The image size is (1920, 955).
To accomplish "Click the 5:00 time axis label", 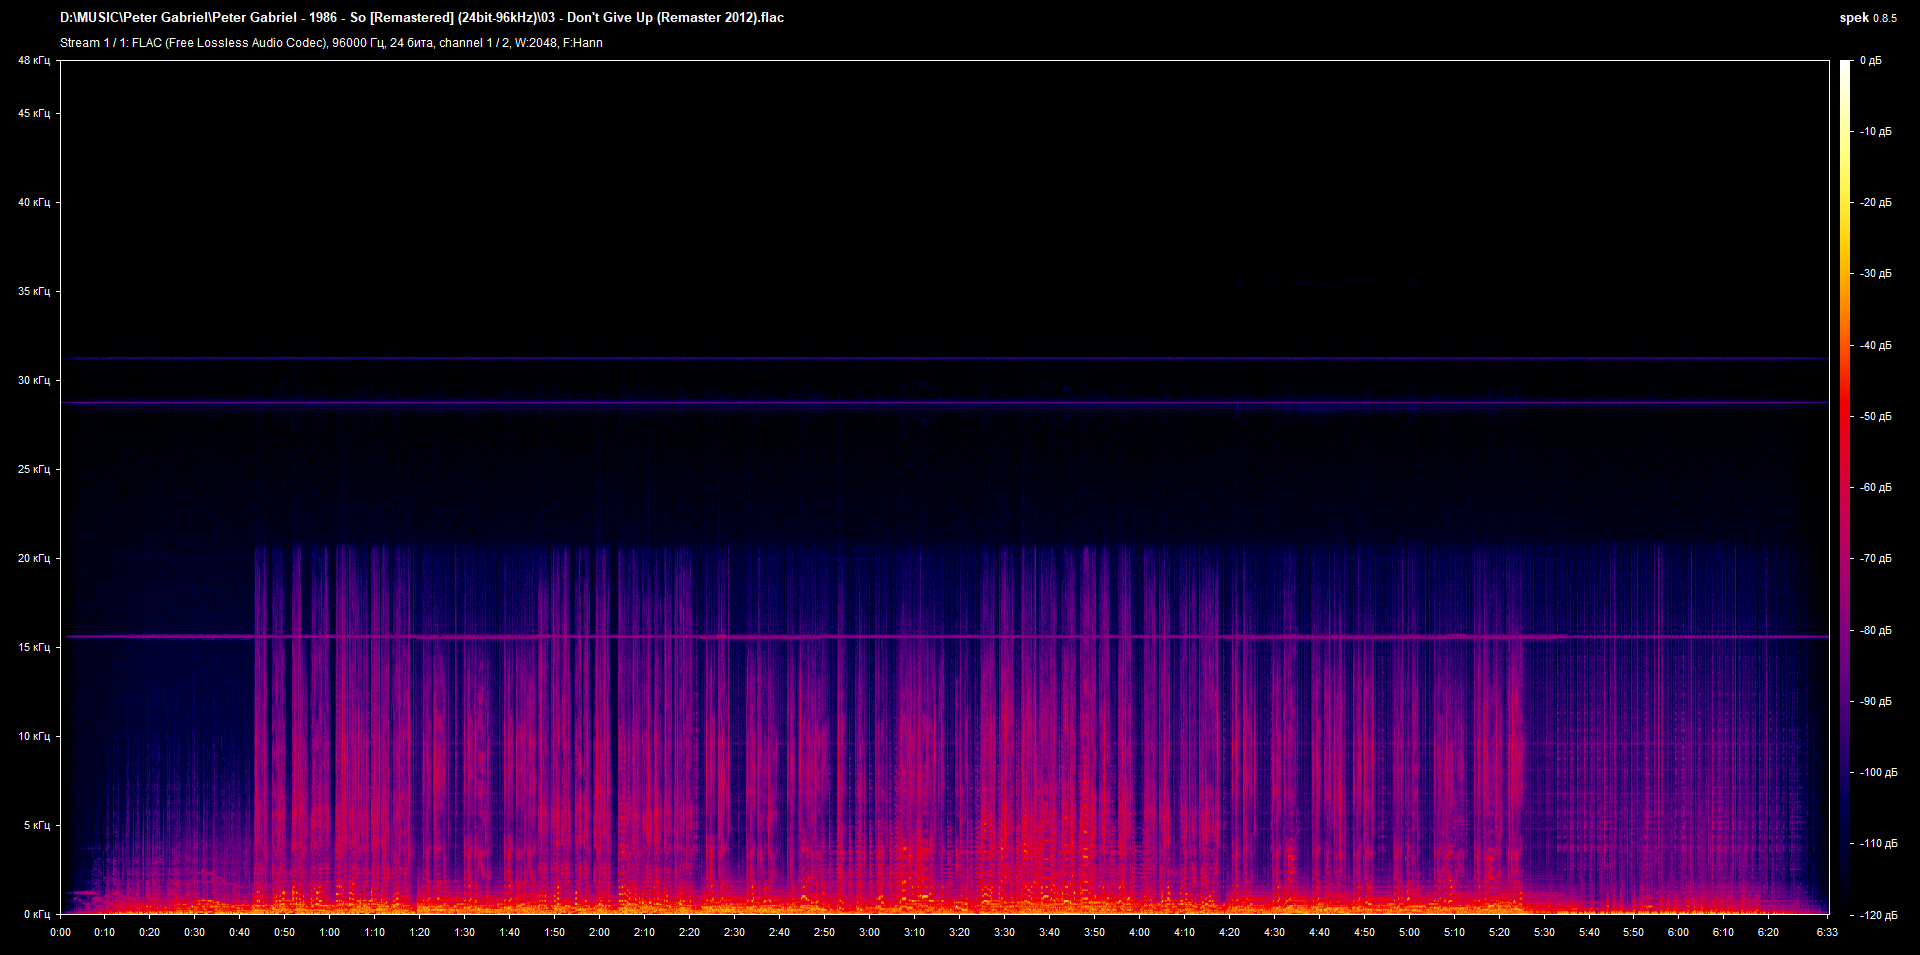I will [1409, 932].
